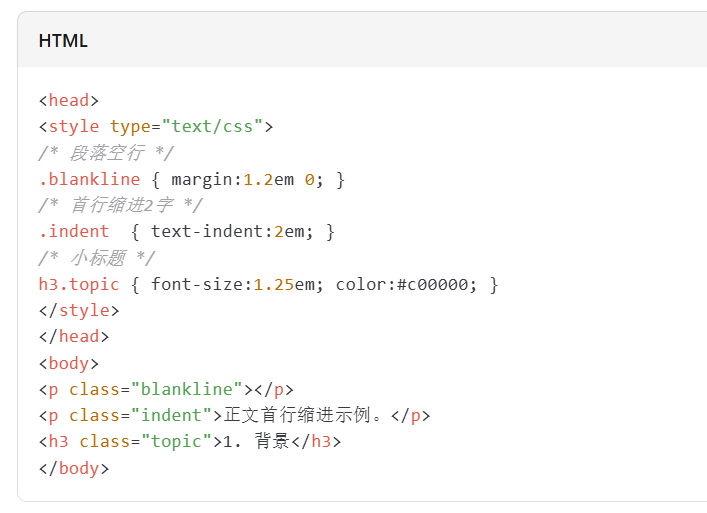Click the closing body tag
This screenshot has width=707, height=513.
point(74,467)
